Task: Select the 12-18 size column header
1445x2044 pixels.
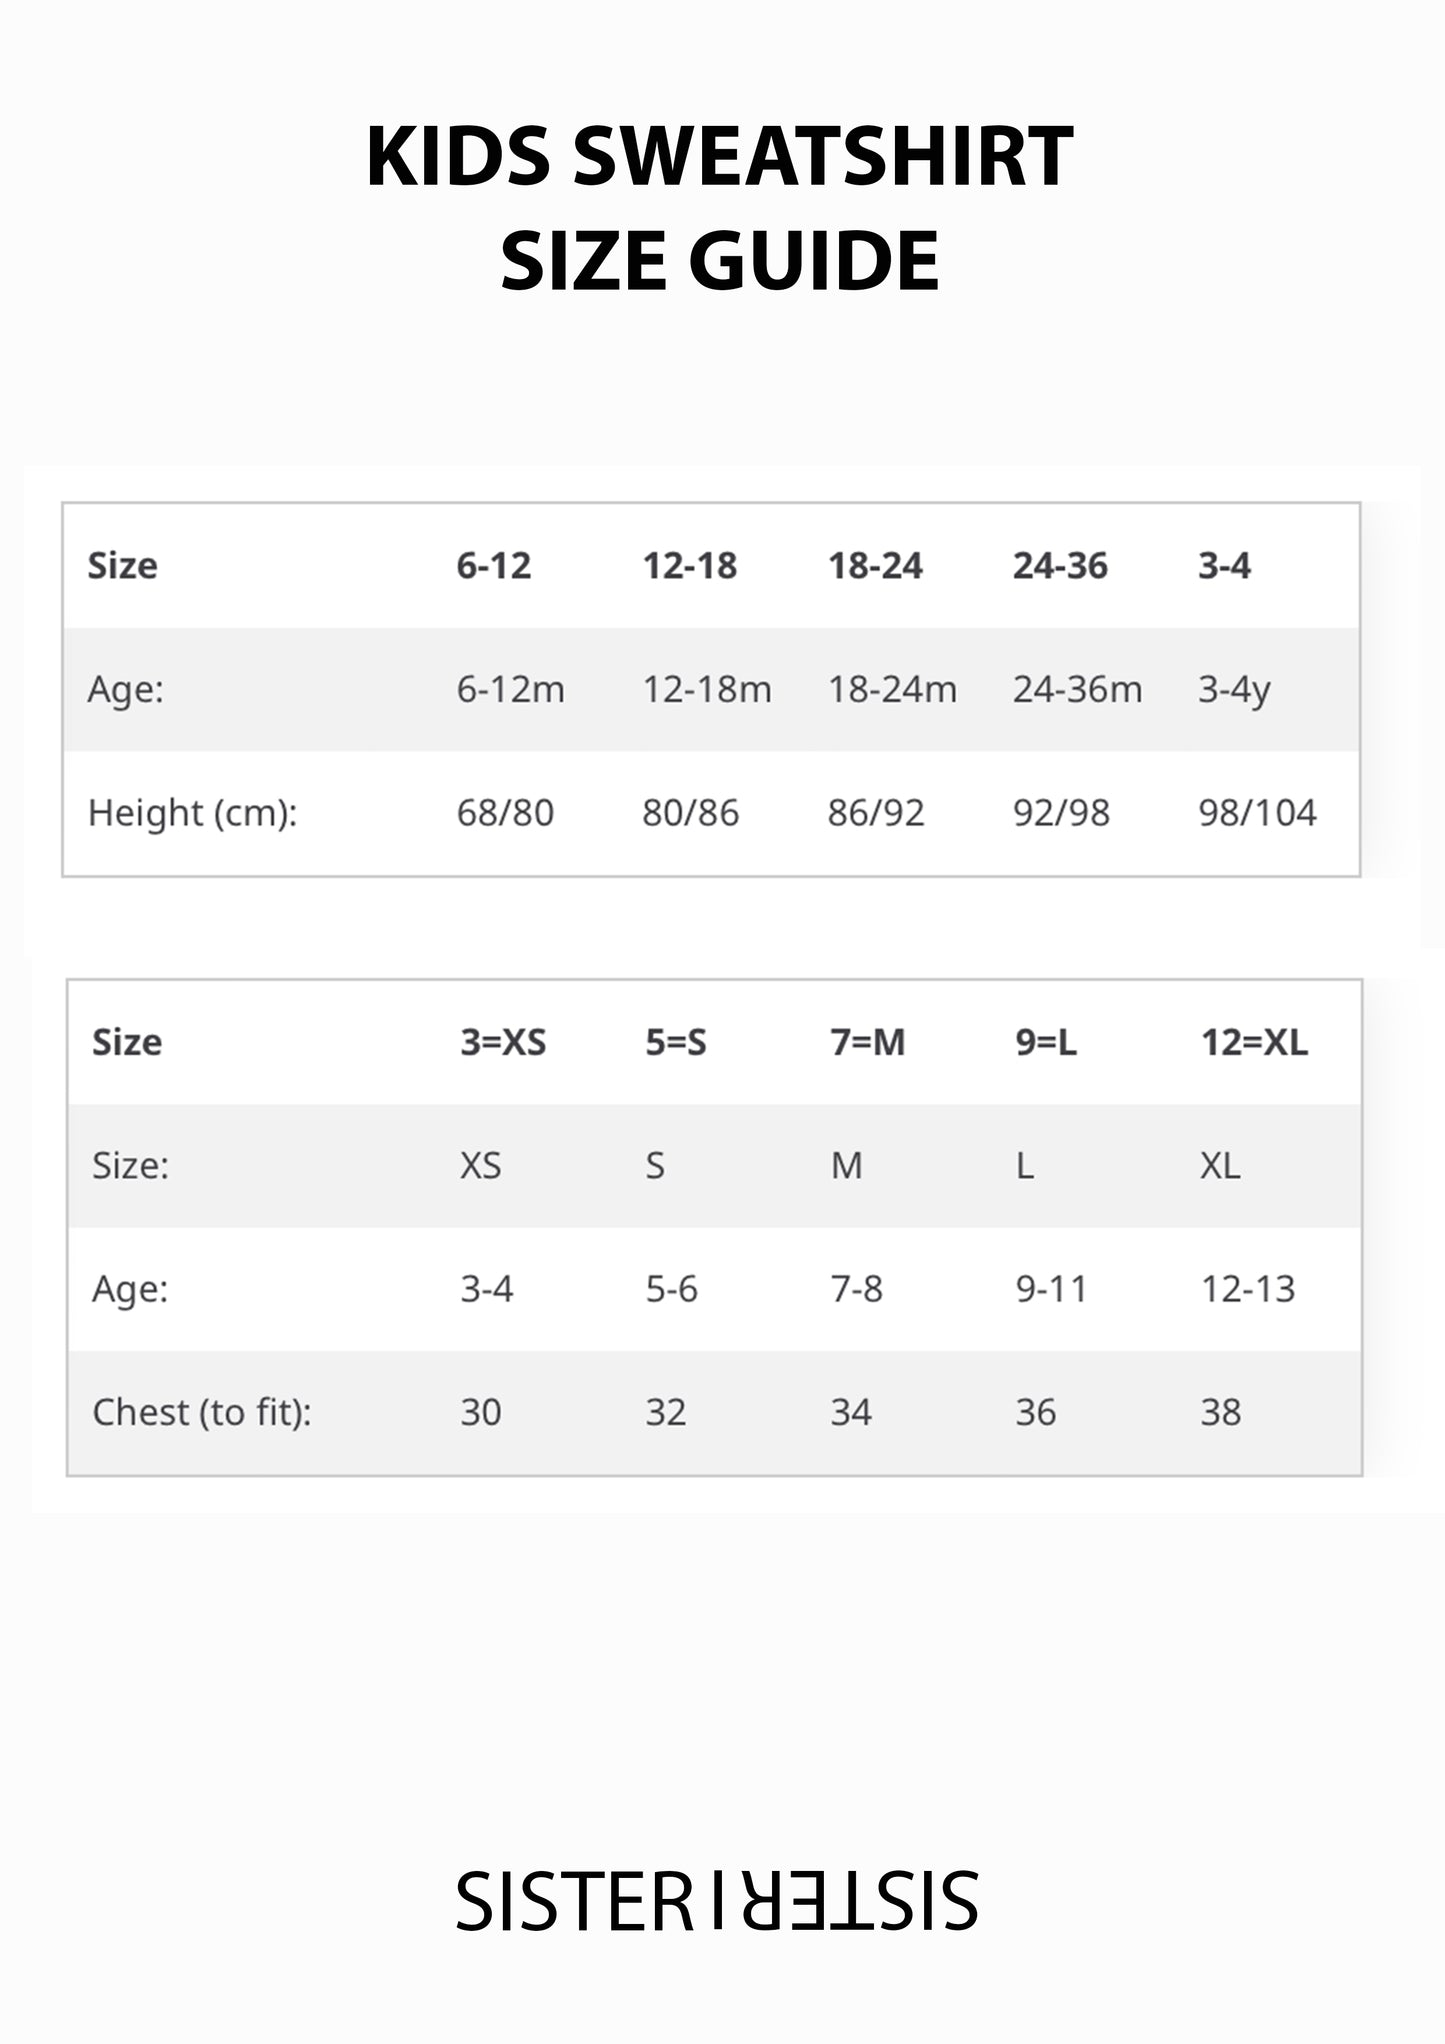Action: click(689, 566)
